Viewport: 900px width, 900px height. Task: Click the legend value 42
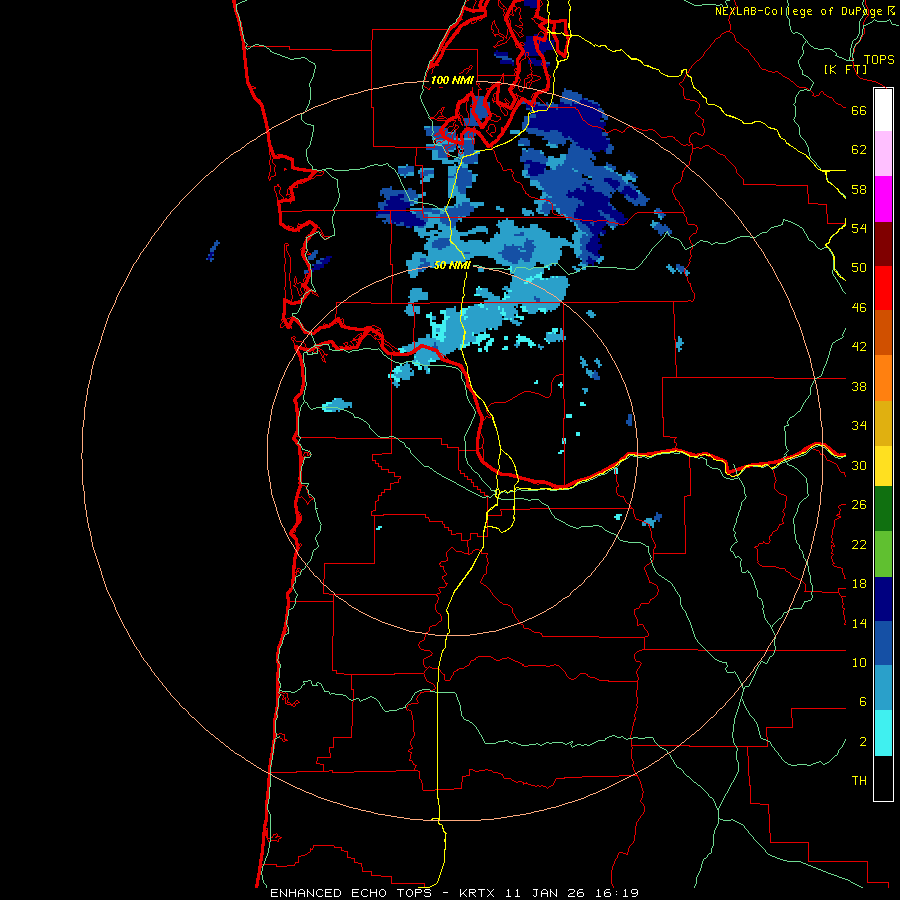point(859,347)
